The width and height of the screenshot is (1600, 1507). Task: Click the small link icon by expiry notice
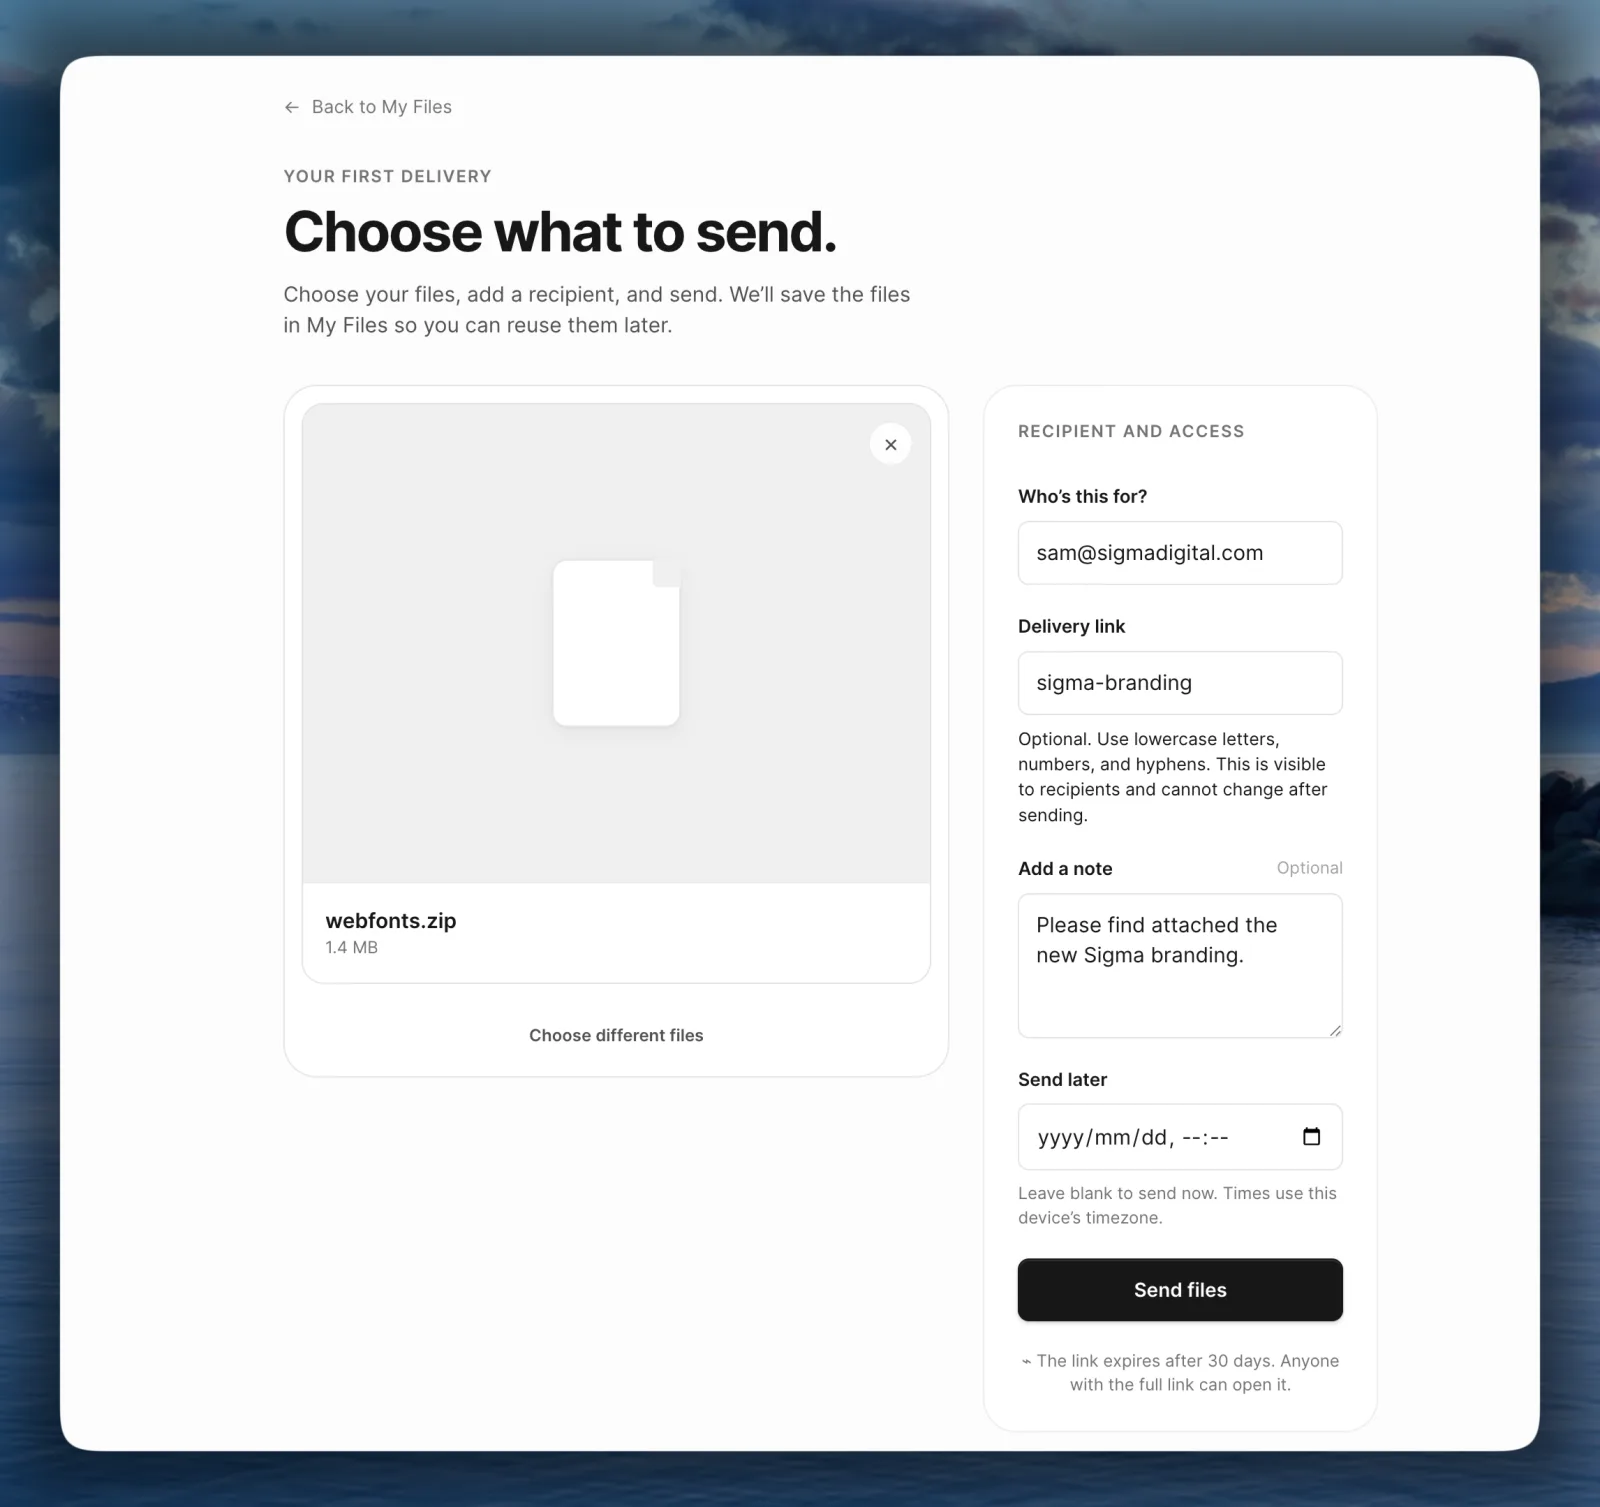pyautogui.click(x=1026, y=1361)
